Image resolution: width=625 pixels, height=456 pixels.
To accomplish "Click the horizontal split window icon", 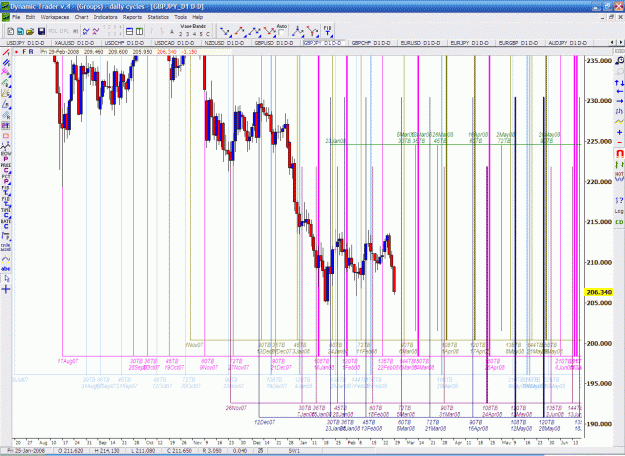I will pyautogui.click(x=130, y=31).
